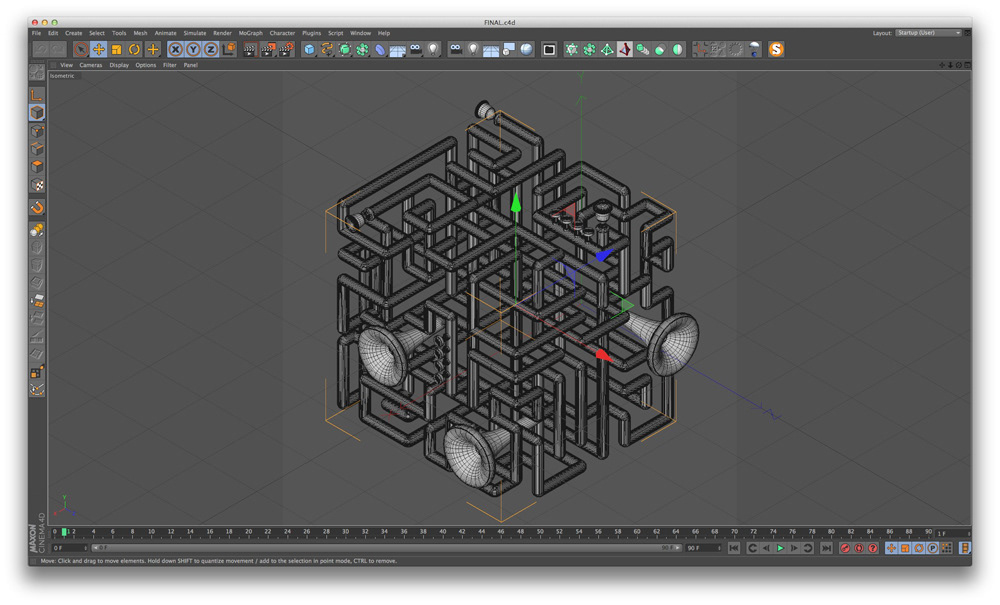Open the blue deformer objects icon
The width and height of the screenshot is (1000, 605).
click(x=380, y=49)
